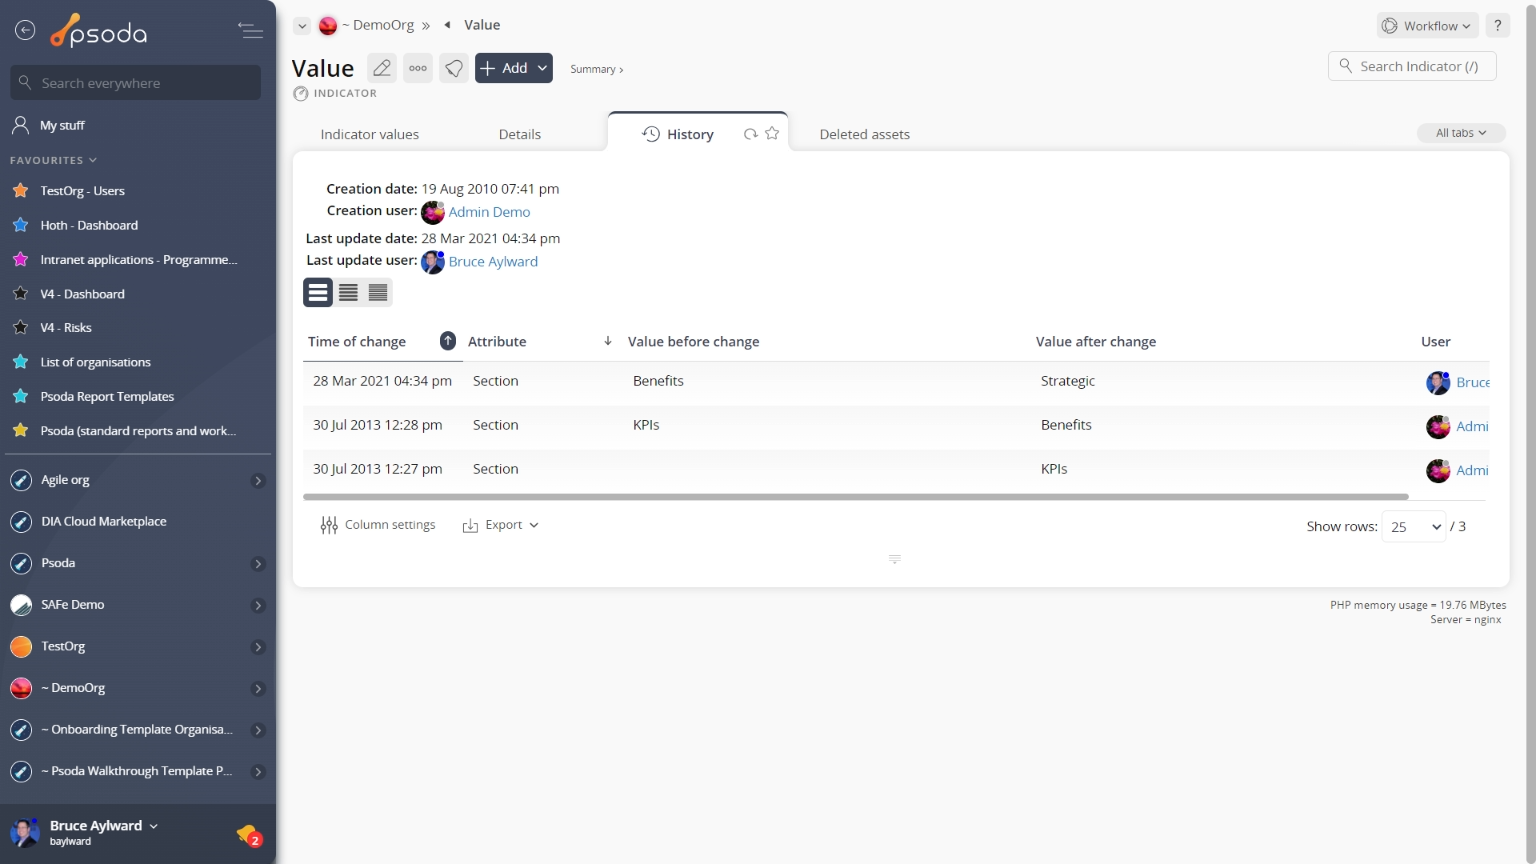The image size is (1536, 864).
Task: Click the 30 Jul 2013 12:28 pm cell
Action: click(x=378, y=425)
